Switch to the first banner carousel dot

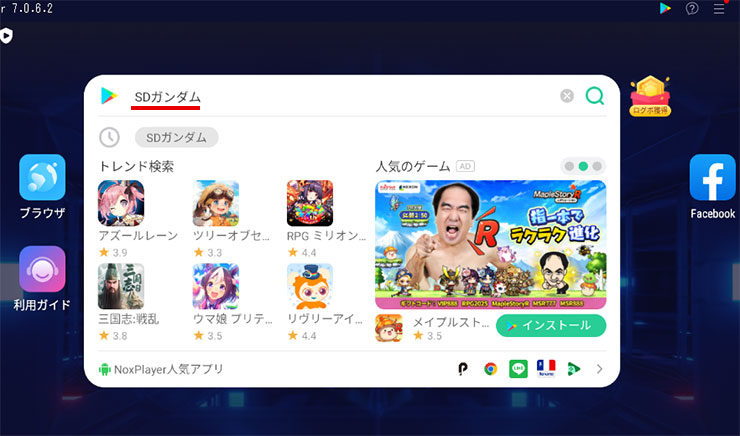pos(569,166)
